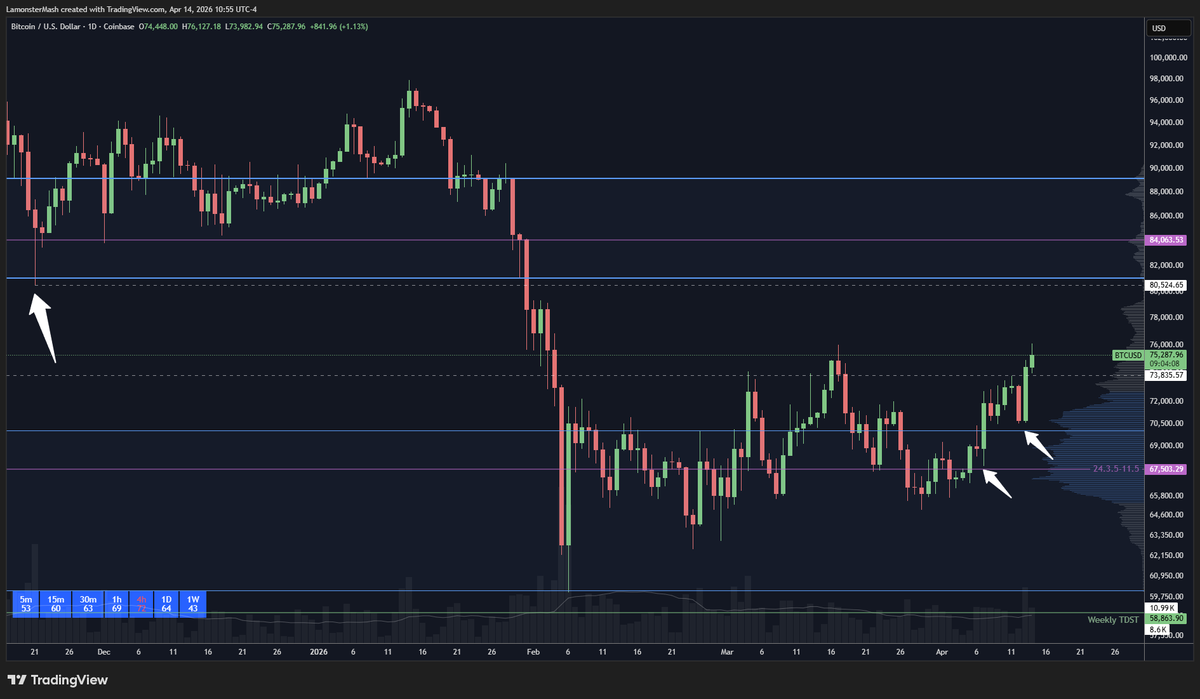Image resolution: width=1200 pixels, height=699 pixels.
Task: Click the Feb label on time axis
Action: pos(532,651)
